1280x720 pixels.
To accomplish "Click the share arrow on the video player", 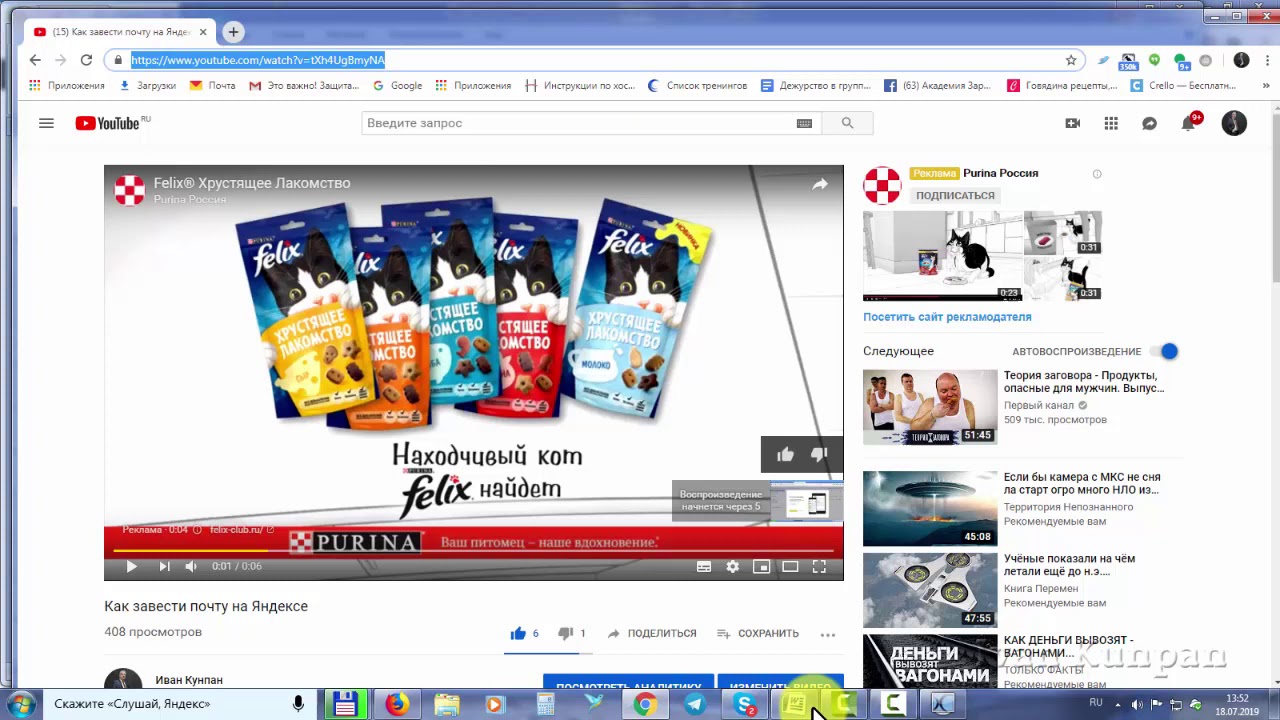I will pos(820,184).
